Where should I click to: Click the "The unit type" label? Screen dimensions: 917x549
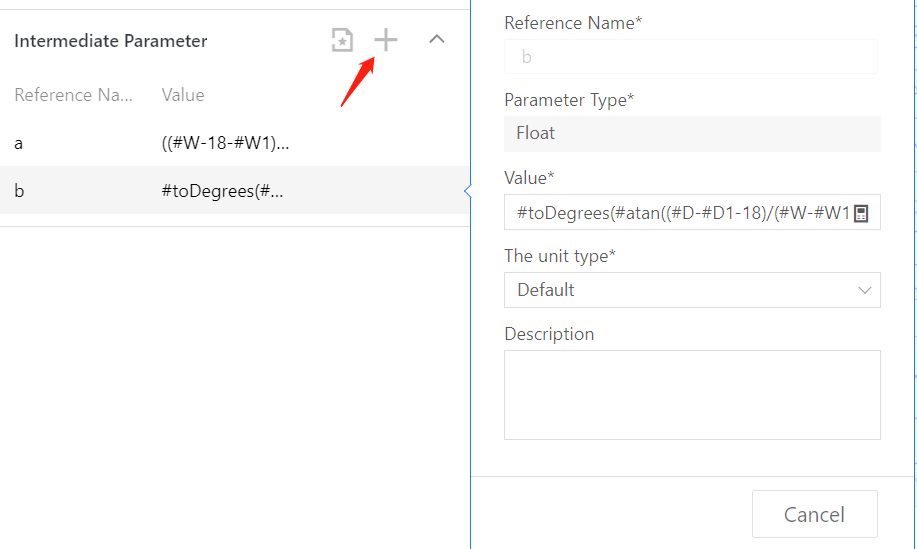(x=560, y=256)
